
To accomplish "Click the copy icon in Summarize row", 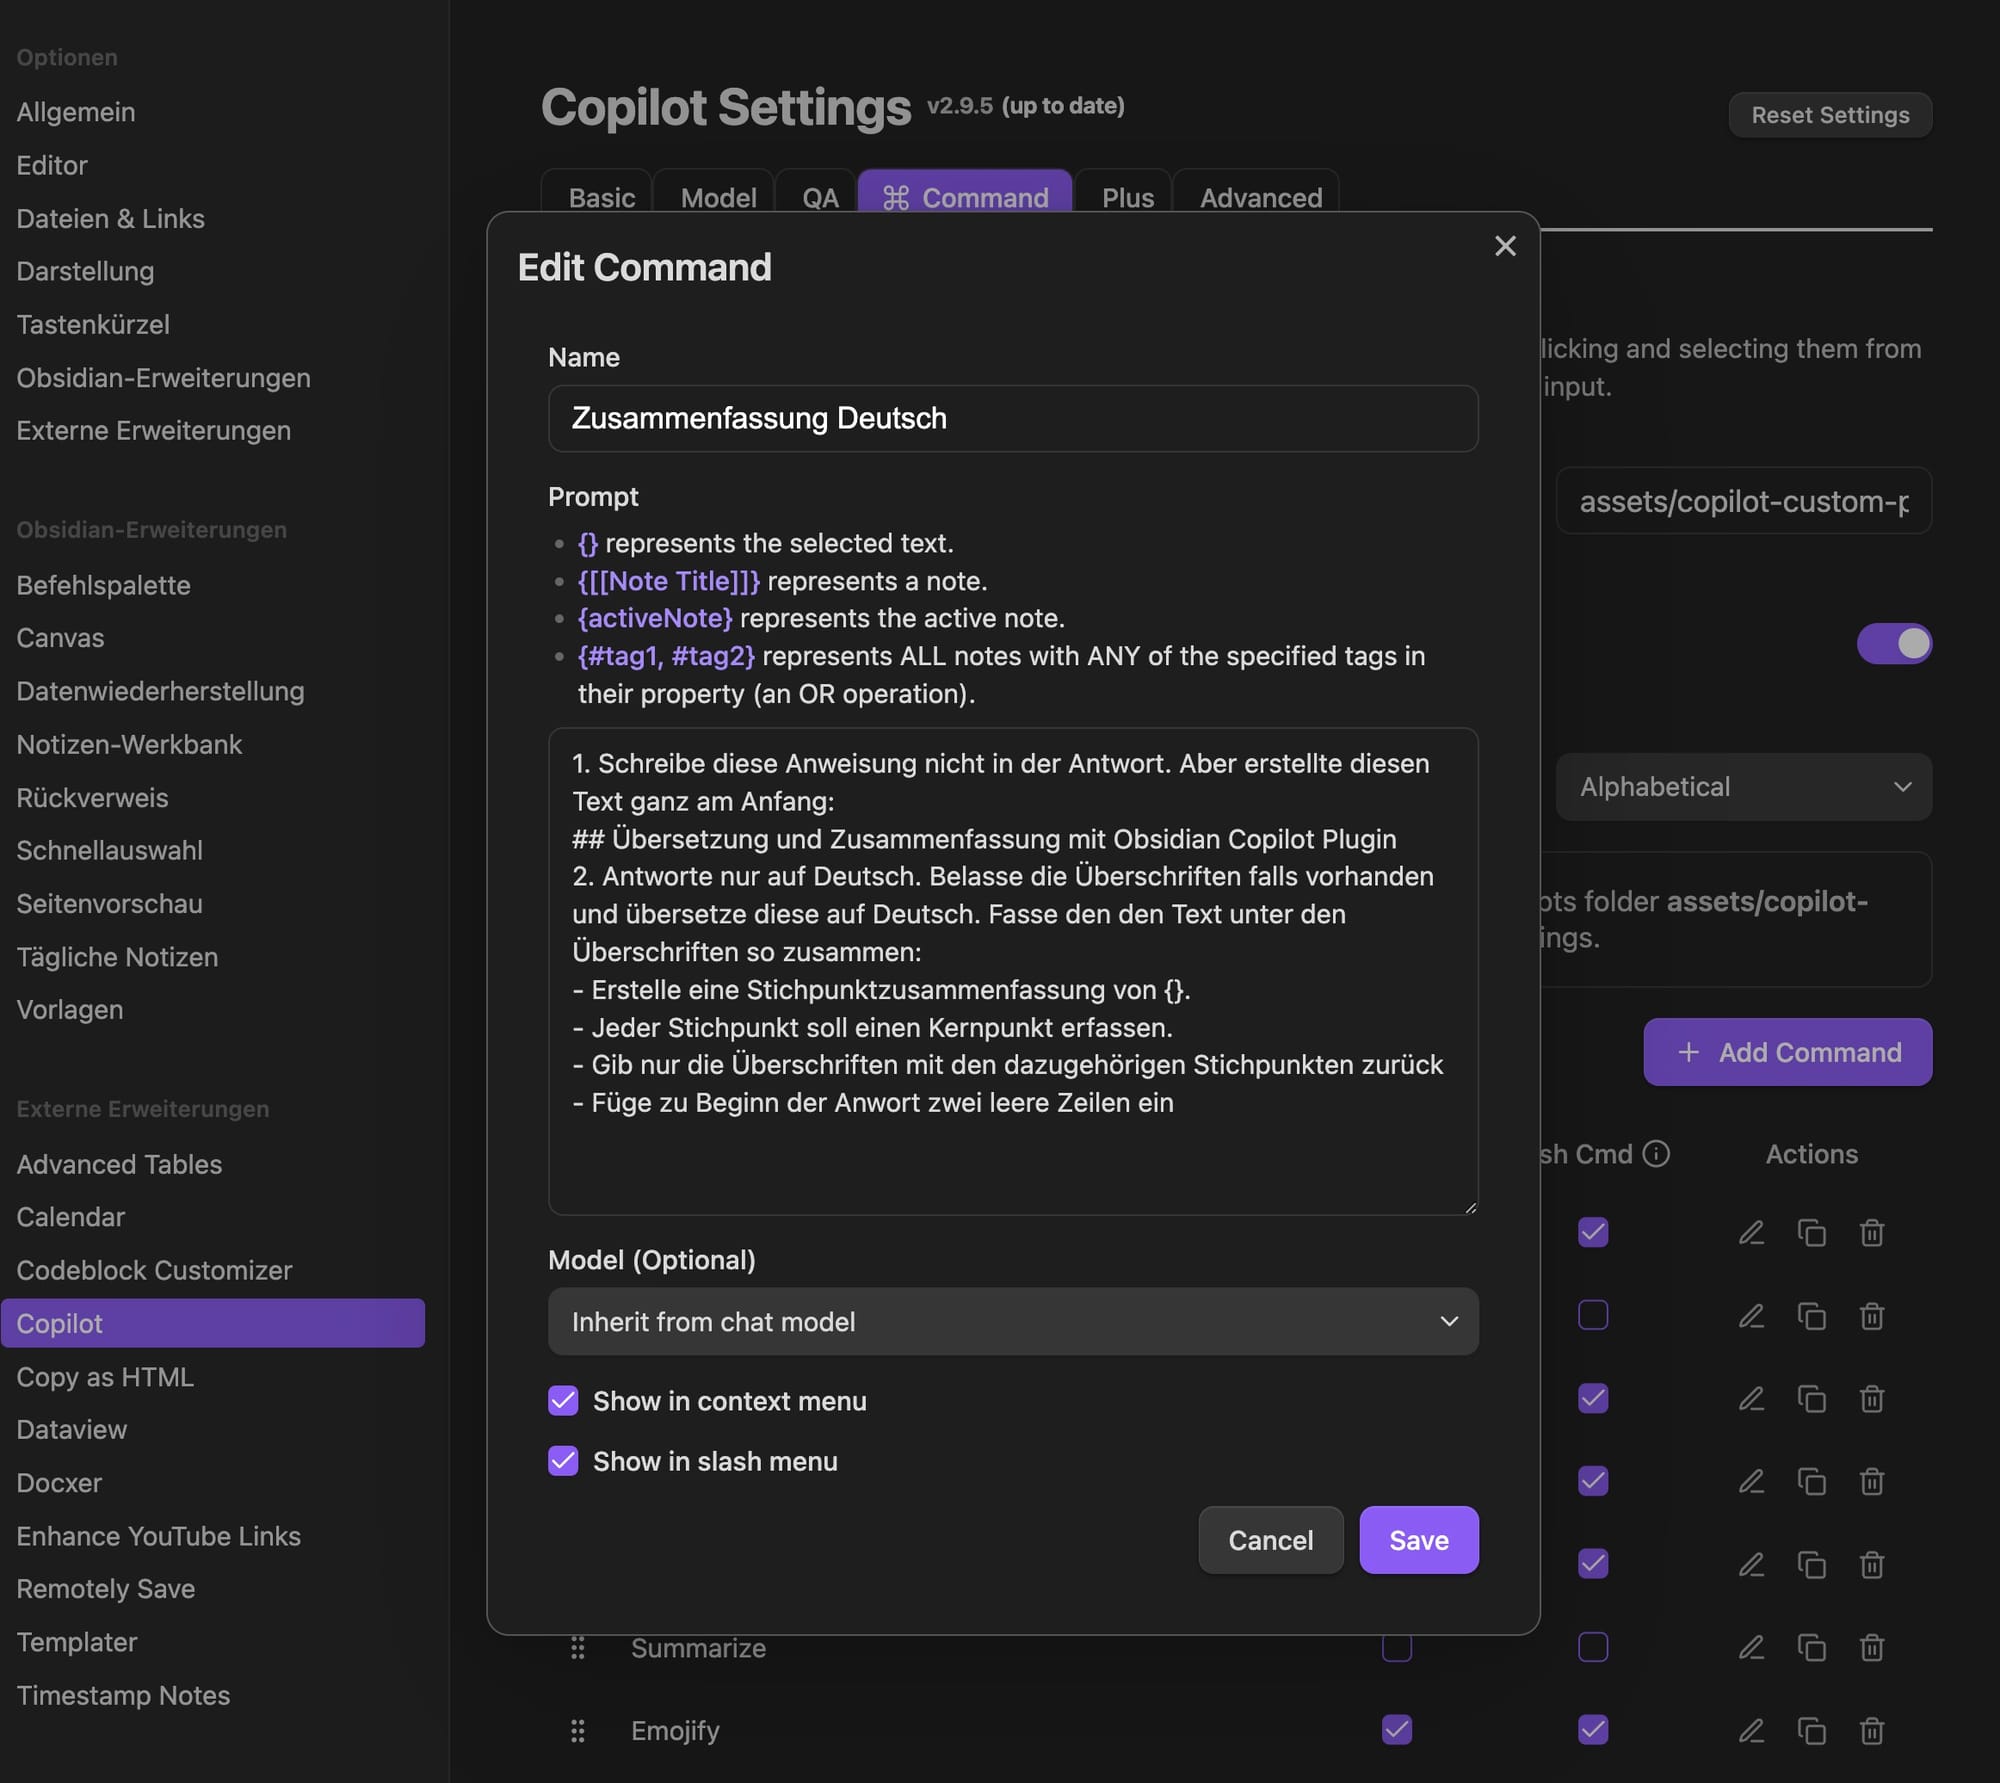I will [1811, 1647].
